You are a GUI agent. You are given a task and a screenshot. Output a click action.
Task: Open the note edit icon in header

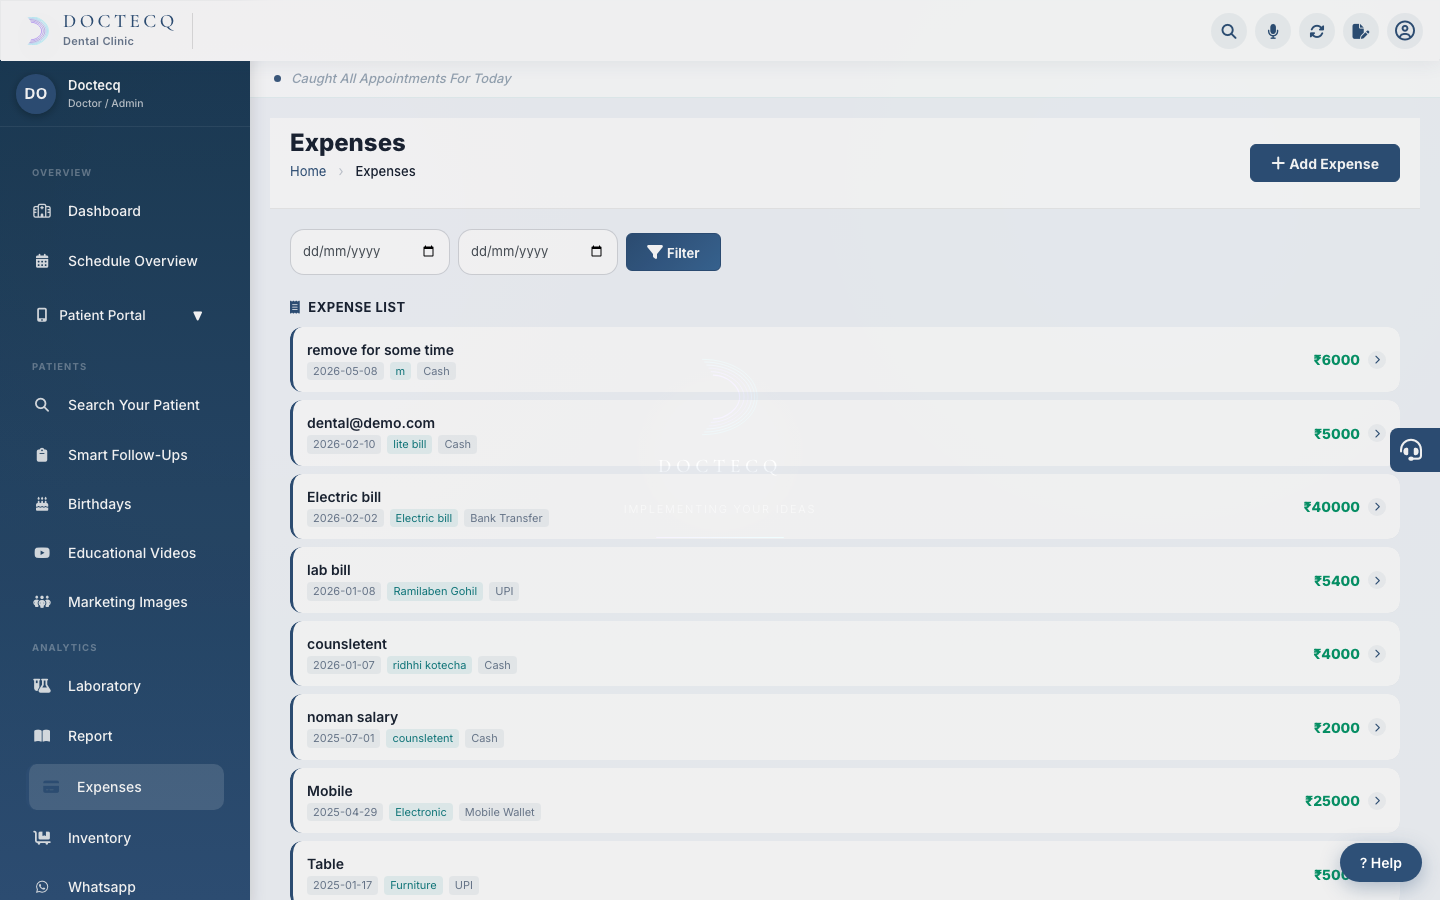click(1361, 31)
